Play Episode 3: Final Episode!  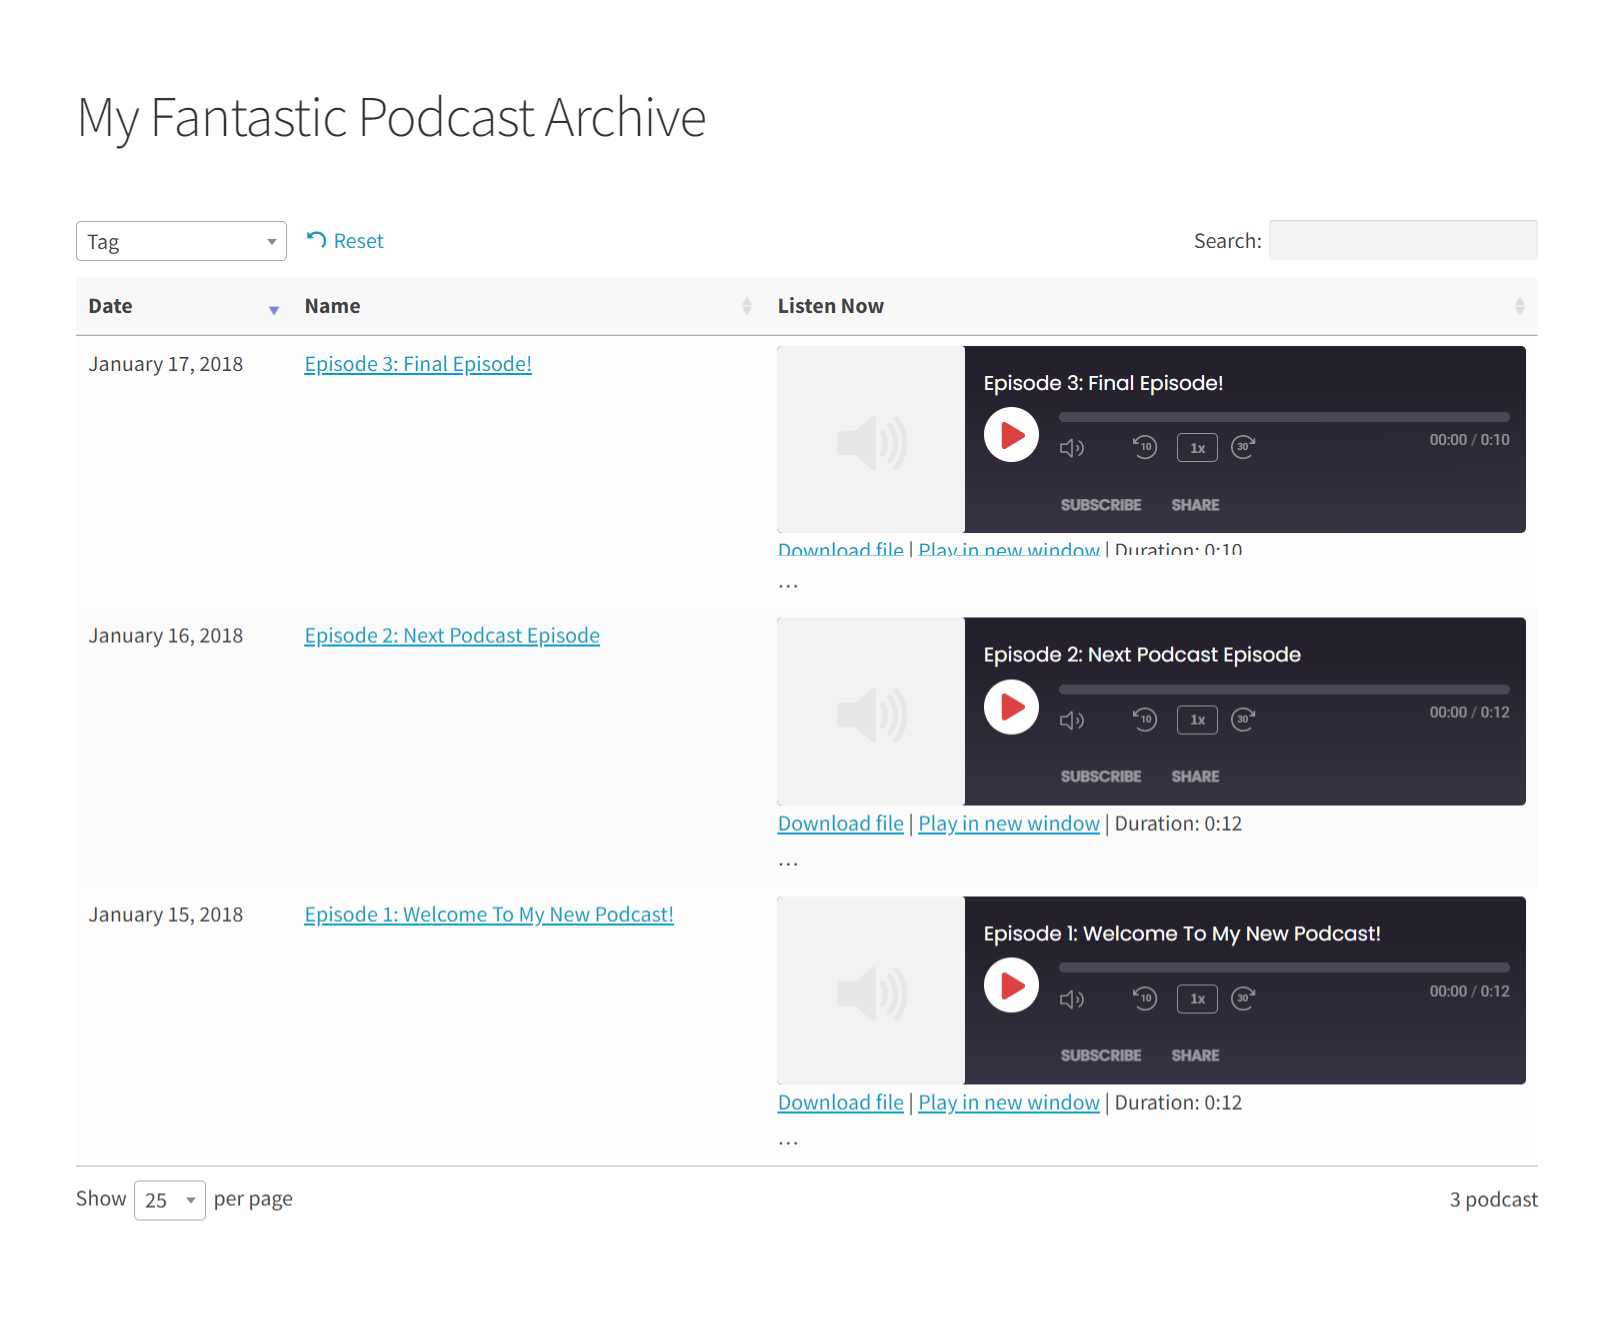(x=1011, y=435)
